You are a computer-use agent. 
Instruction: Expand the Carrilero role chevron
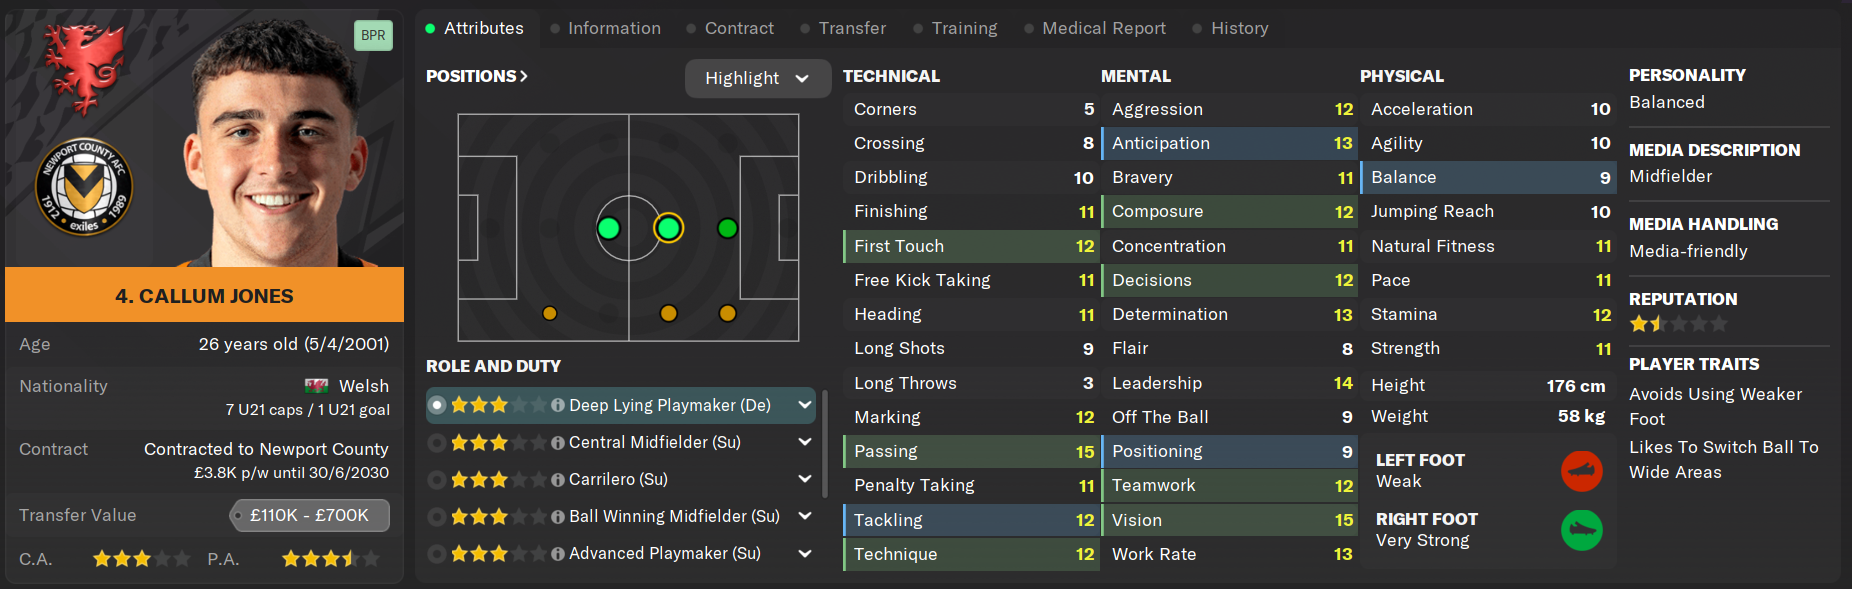point(804,479)
